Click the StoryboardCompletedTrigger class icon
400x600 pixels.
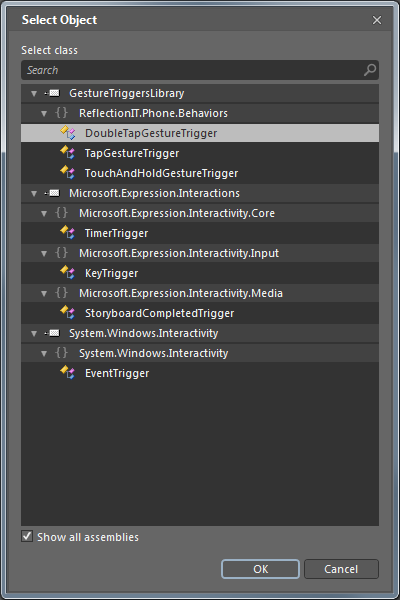[68, 312]
